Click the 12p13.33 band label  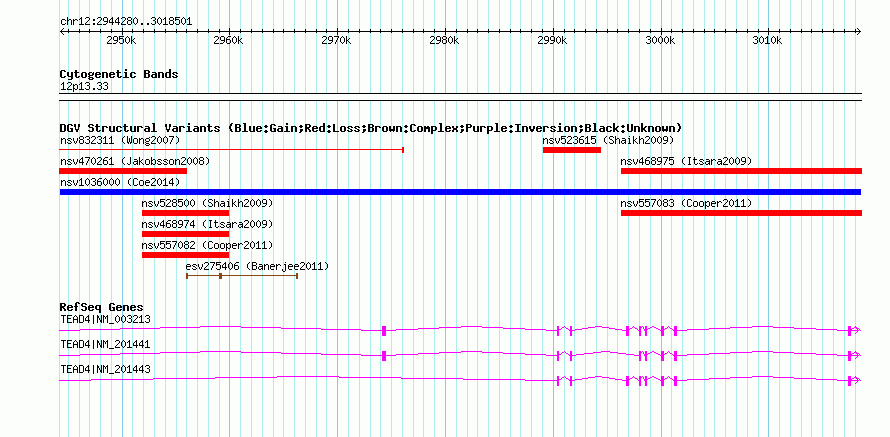point(84,87)
